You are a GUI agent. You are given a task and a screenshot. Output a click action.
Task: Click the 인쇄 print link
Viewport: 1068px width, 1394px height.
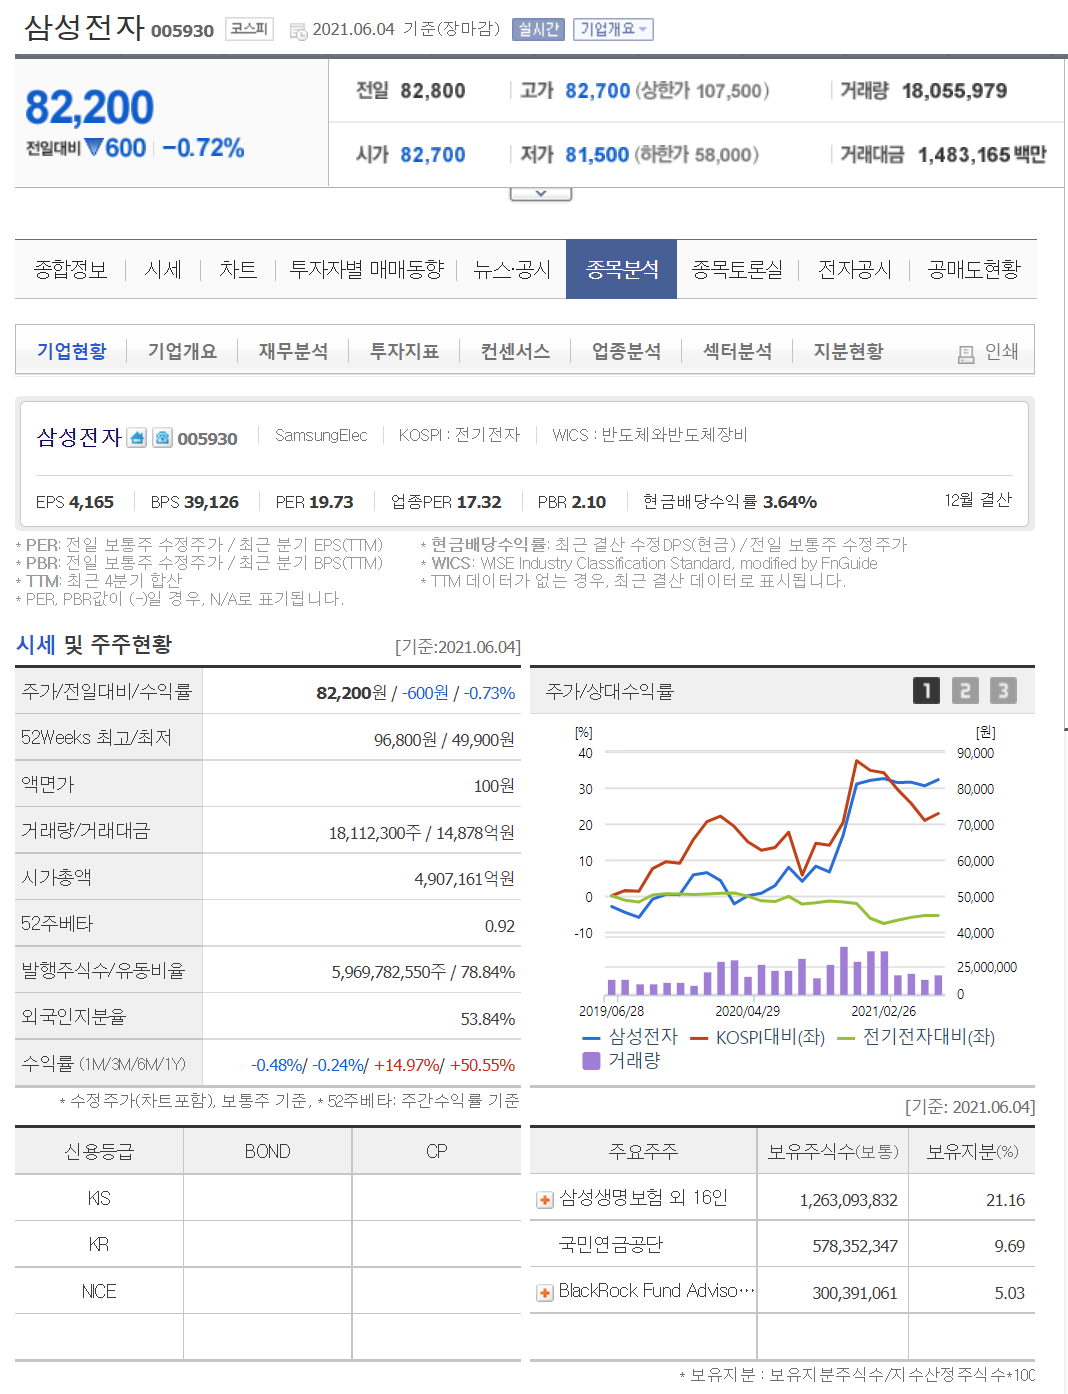coord(1001,351)
